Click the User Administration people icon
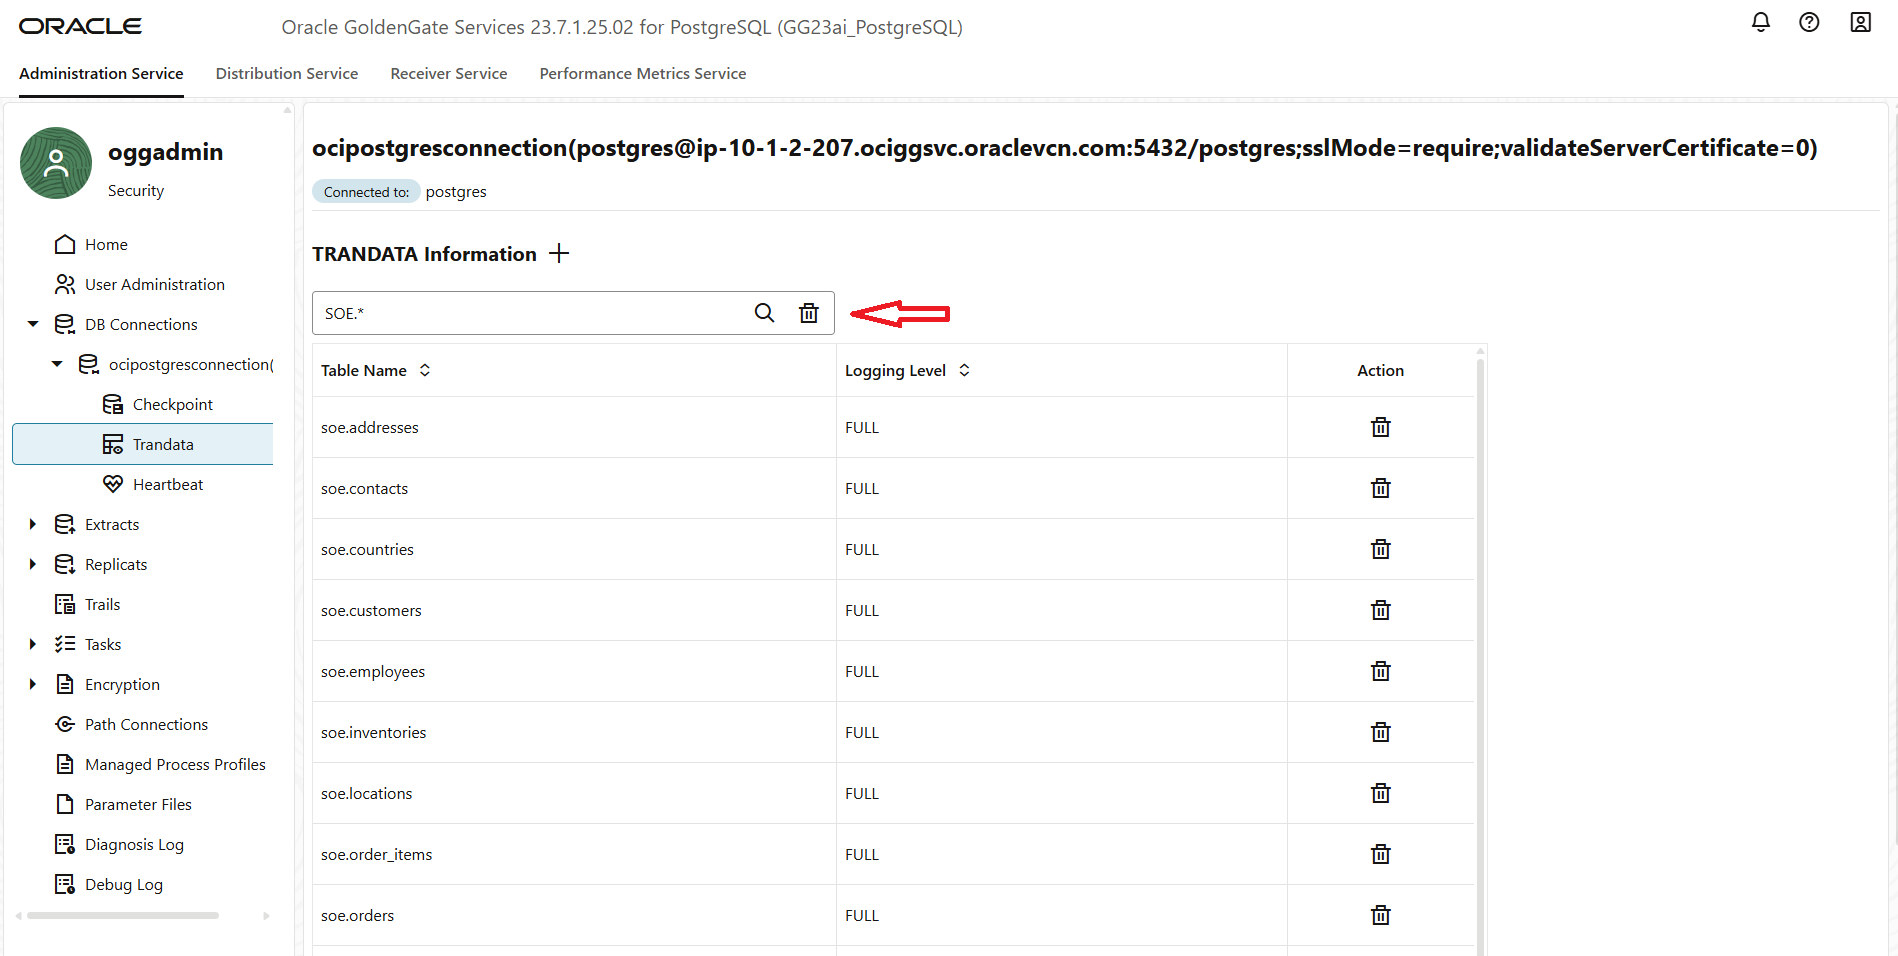 pos(65,284)
